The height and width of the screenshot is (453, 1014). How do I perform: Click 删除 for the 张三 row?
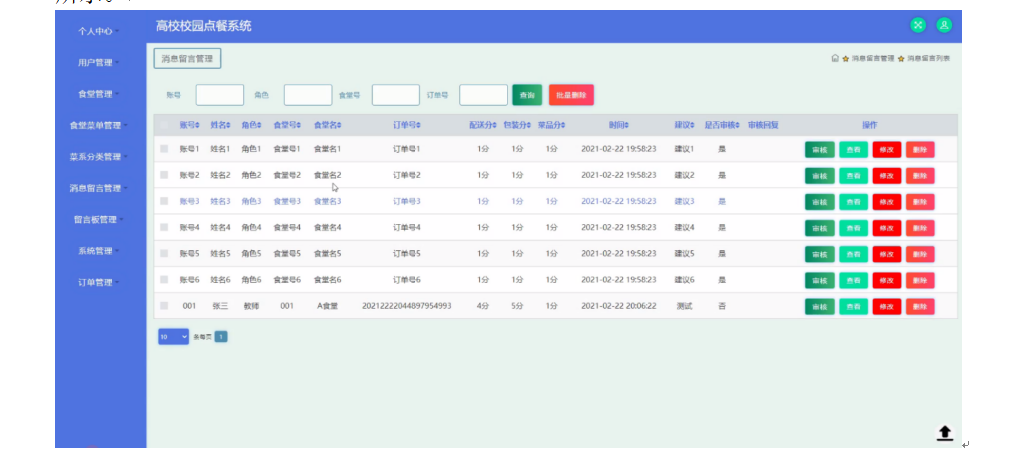point(920,306)
